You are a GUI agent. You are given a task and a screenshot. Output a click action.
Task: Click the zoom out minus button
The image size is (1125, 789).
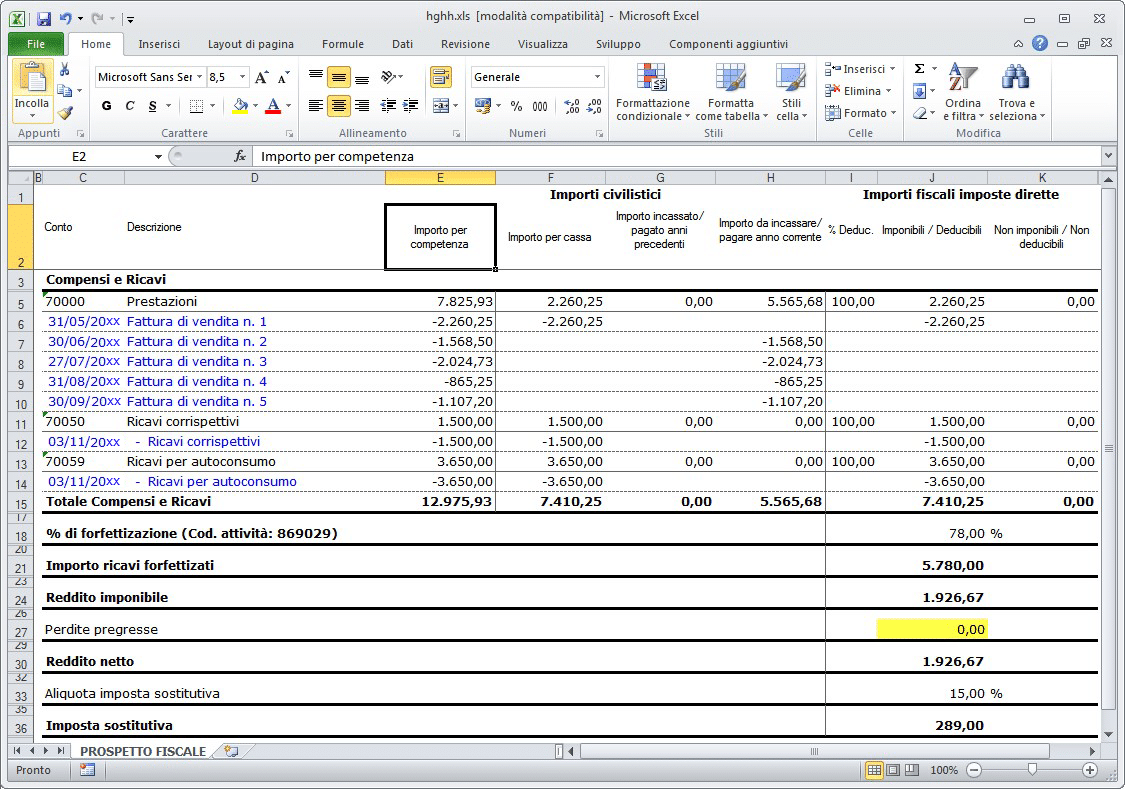[974, 770]
